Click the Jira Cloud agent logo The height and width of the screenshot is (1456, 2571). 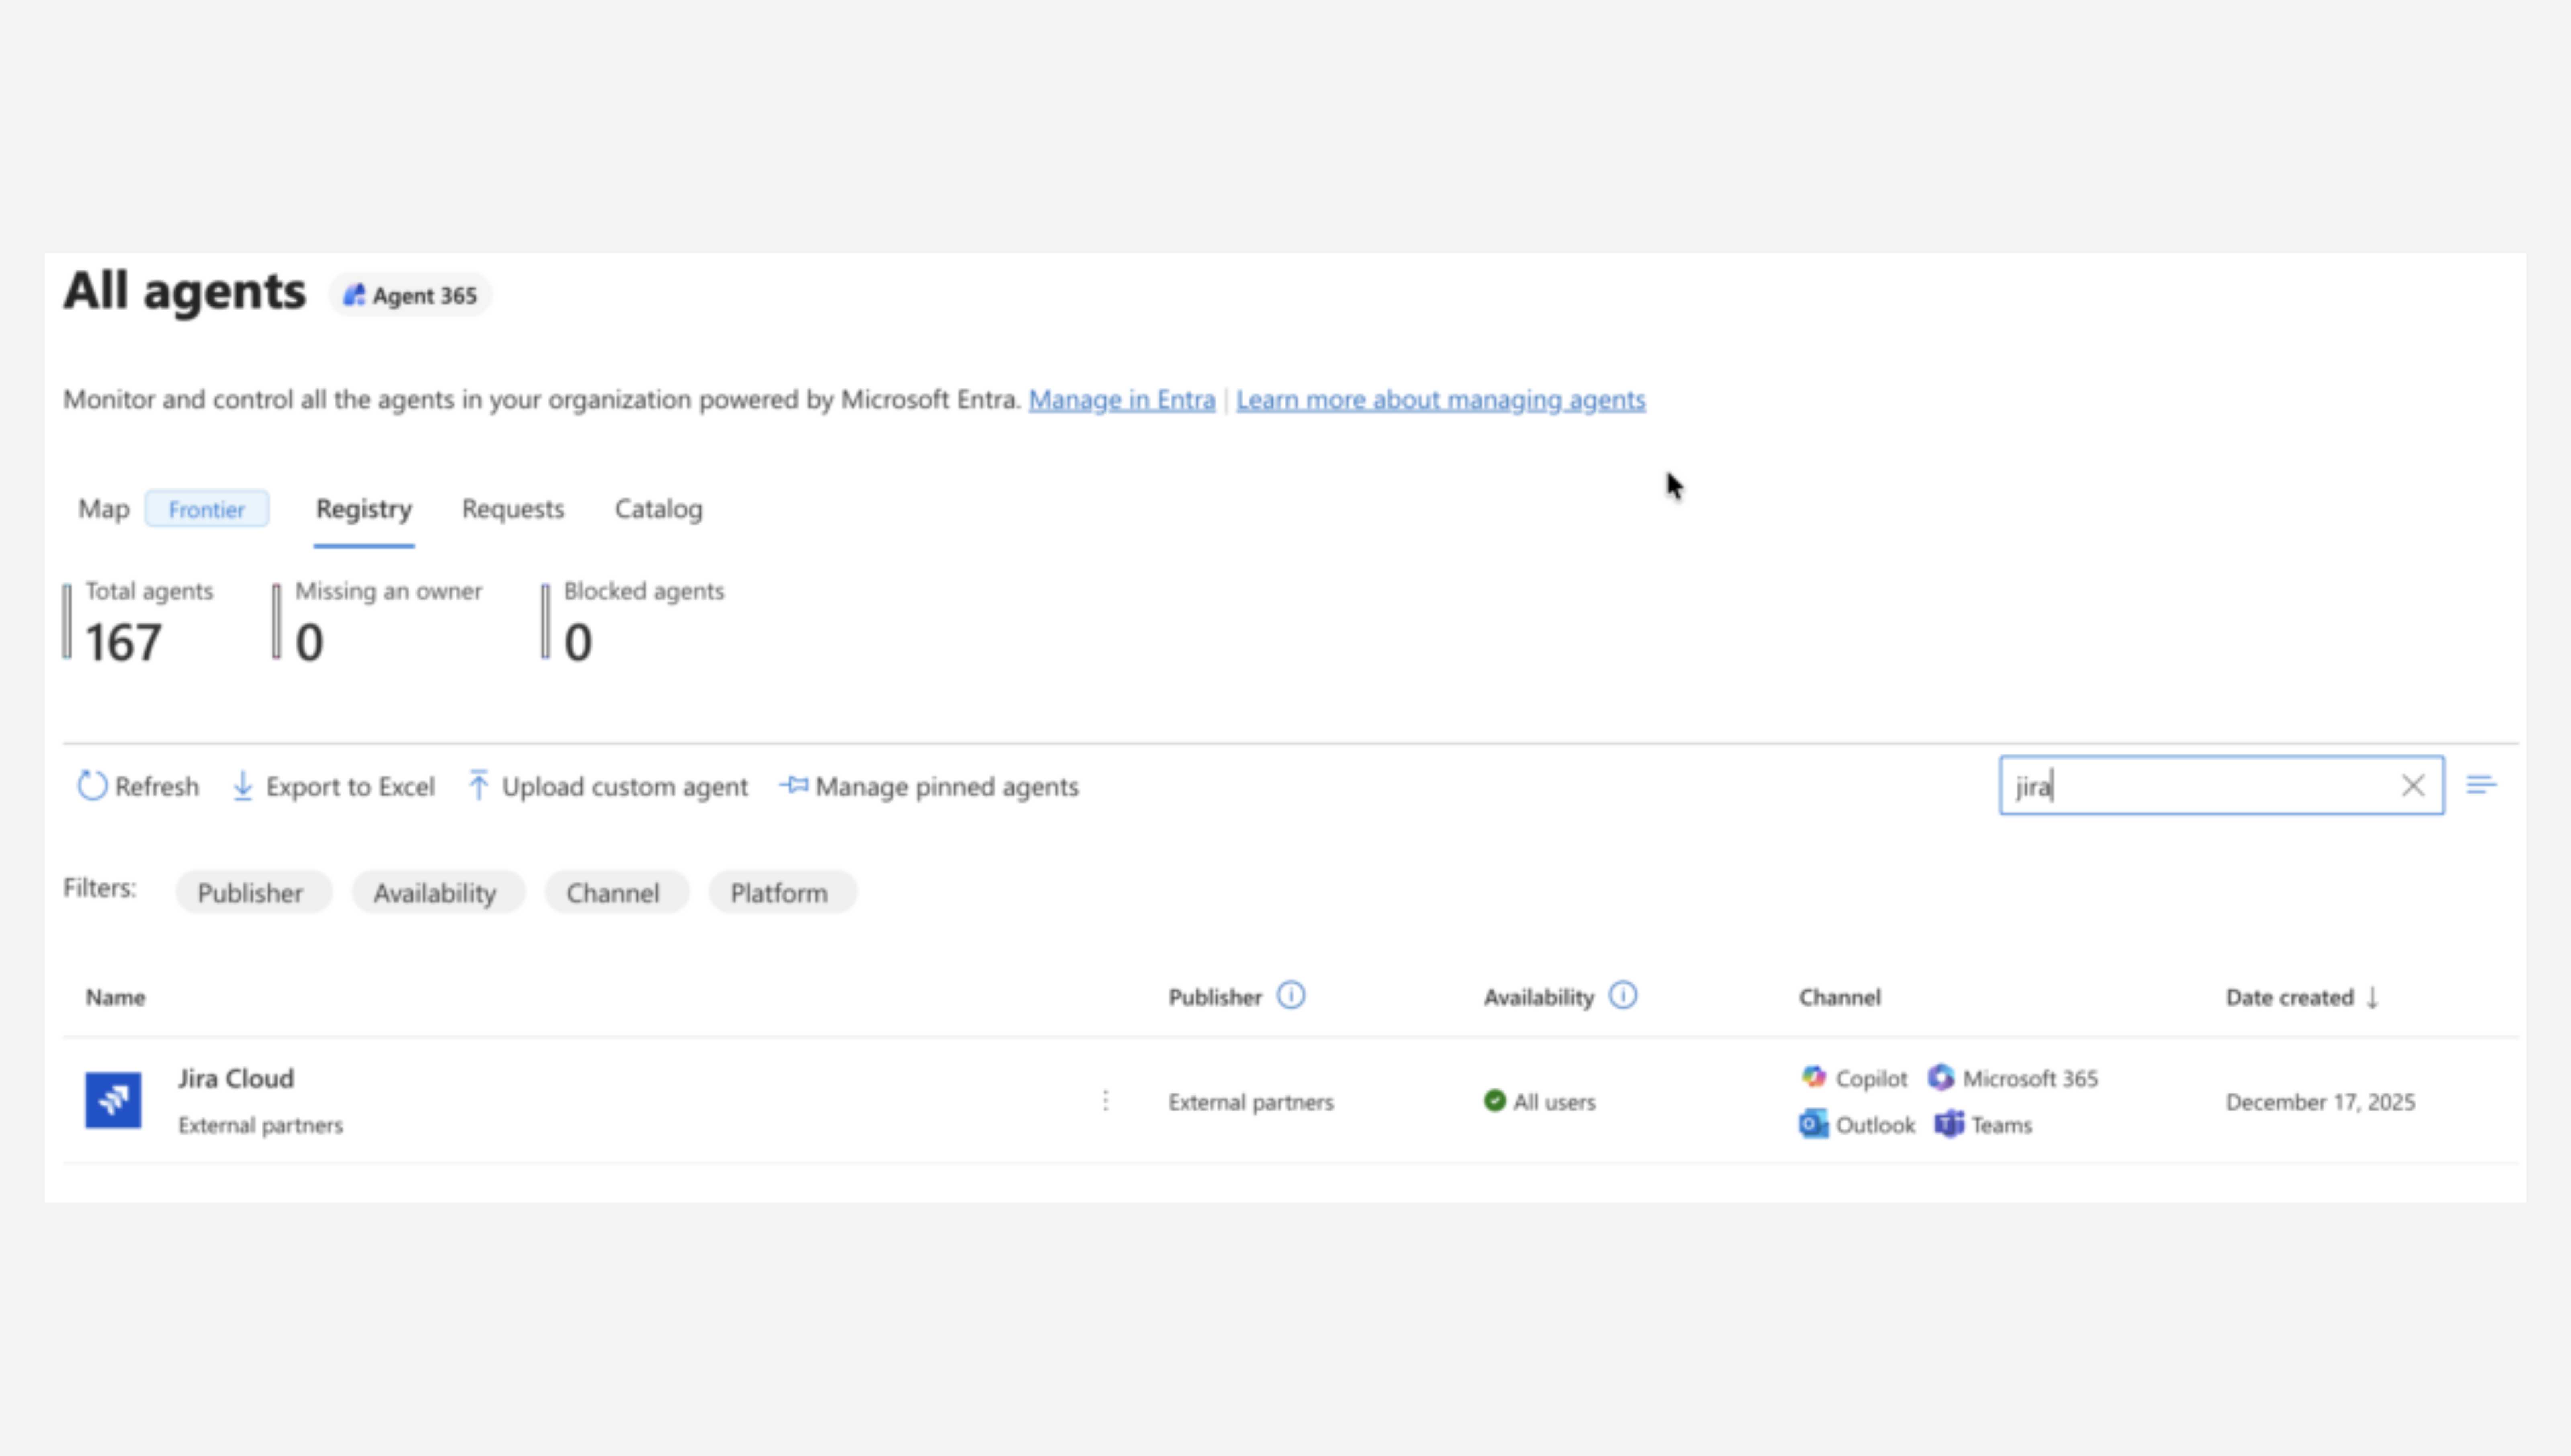tap(113, 1100)
